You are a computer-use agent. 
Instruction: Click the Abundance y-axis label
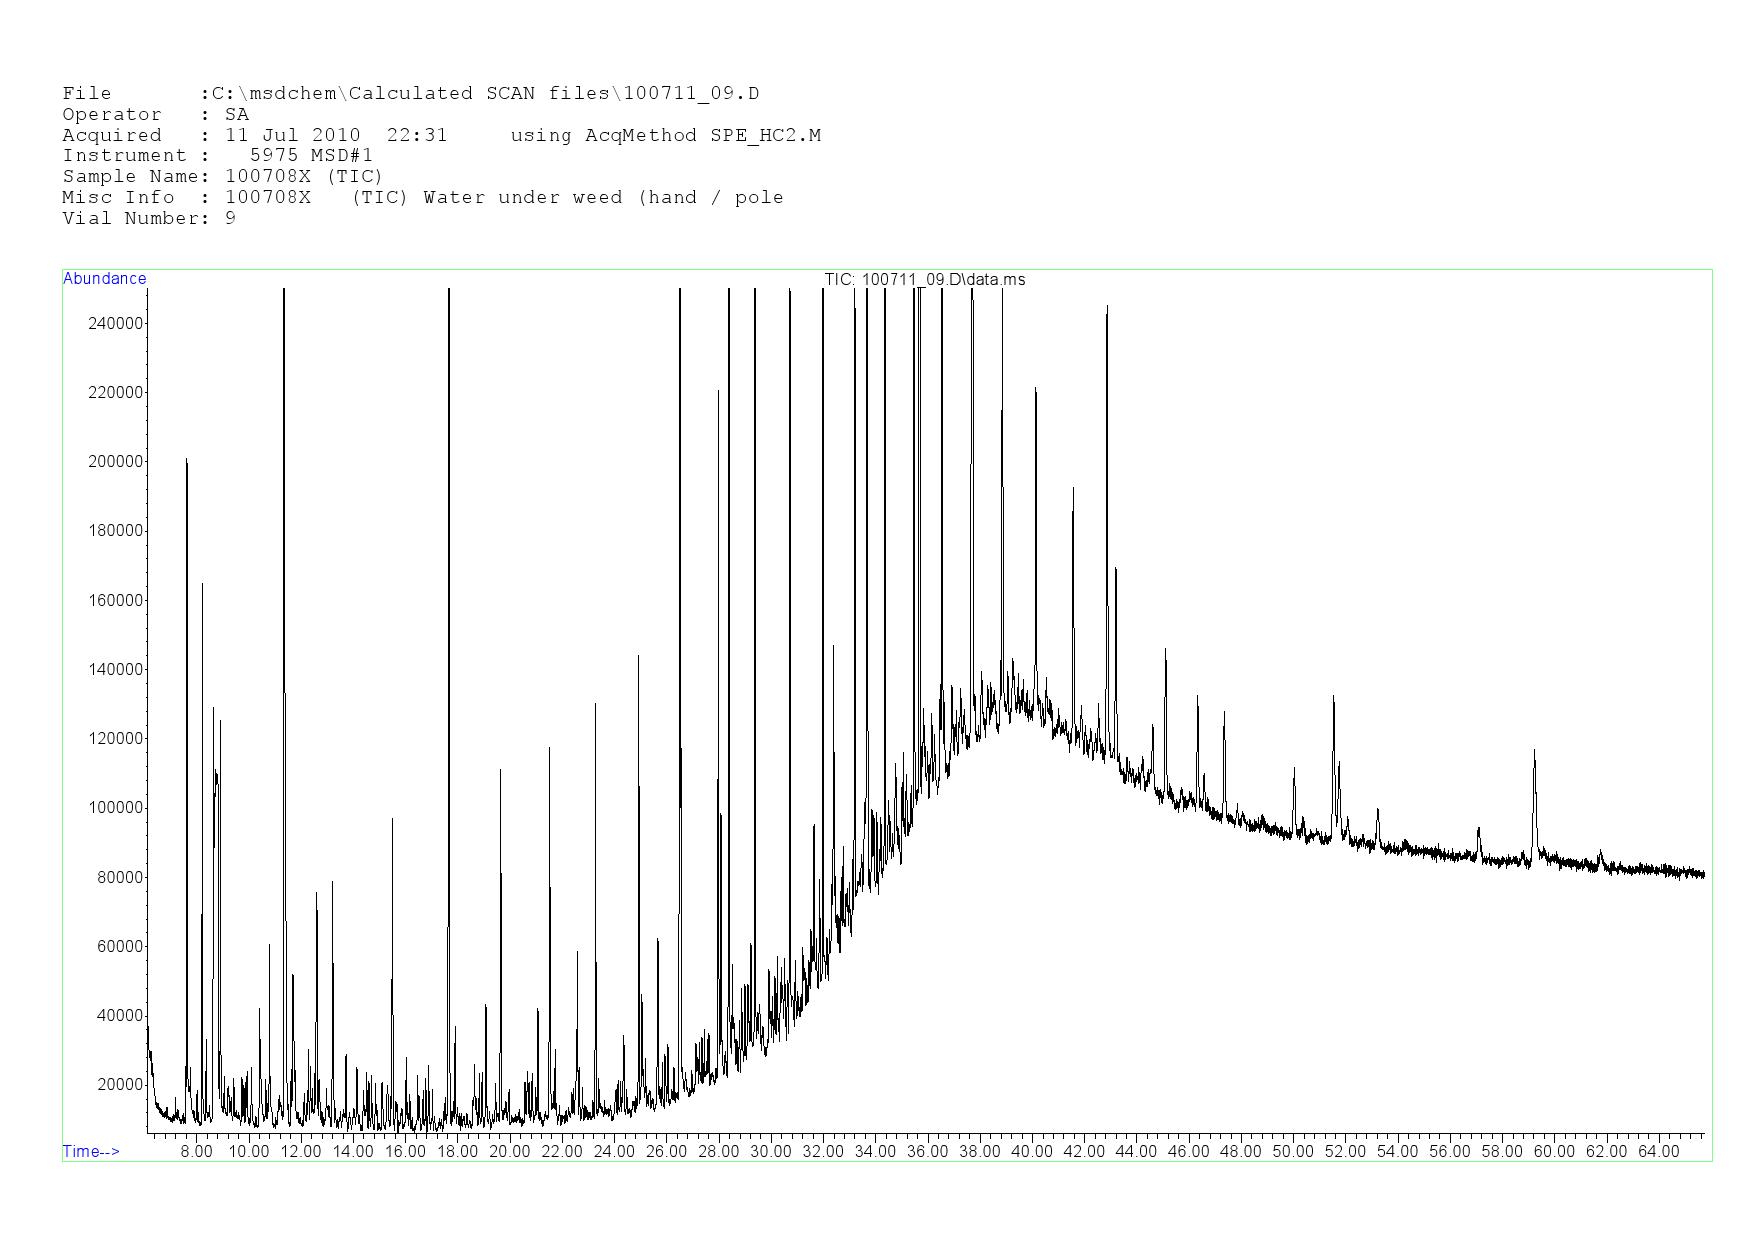coord(104,279)
